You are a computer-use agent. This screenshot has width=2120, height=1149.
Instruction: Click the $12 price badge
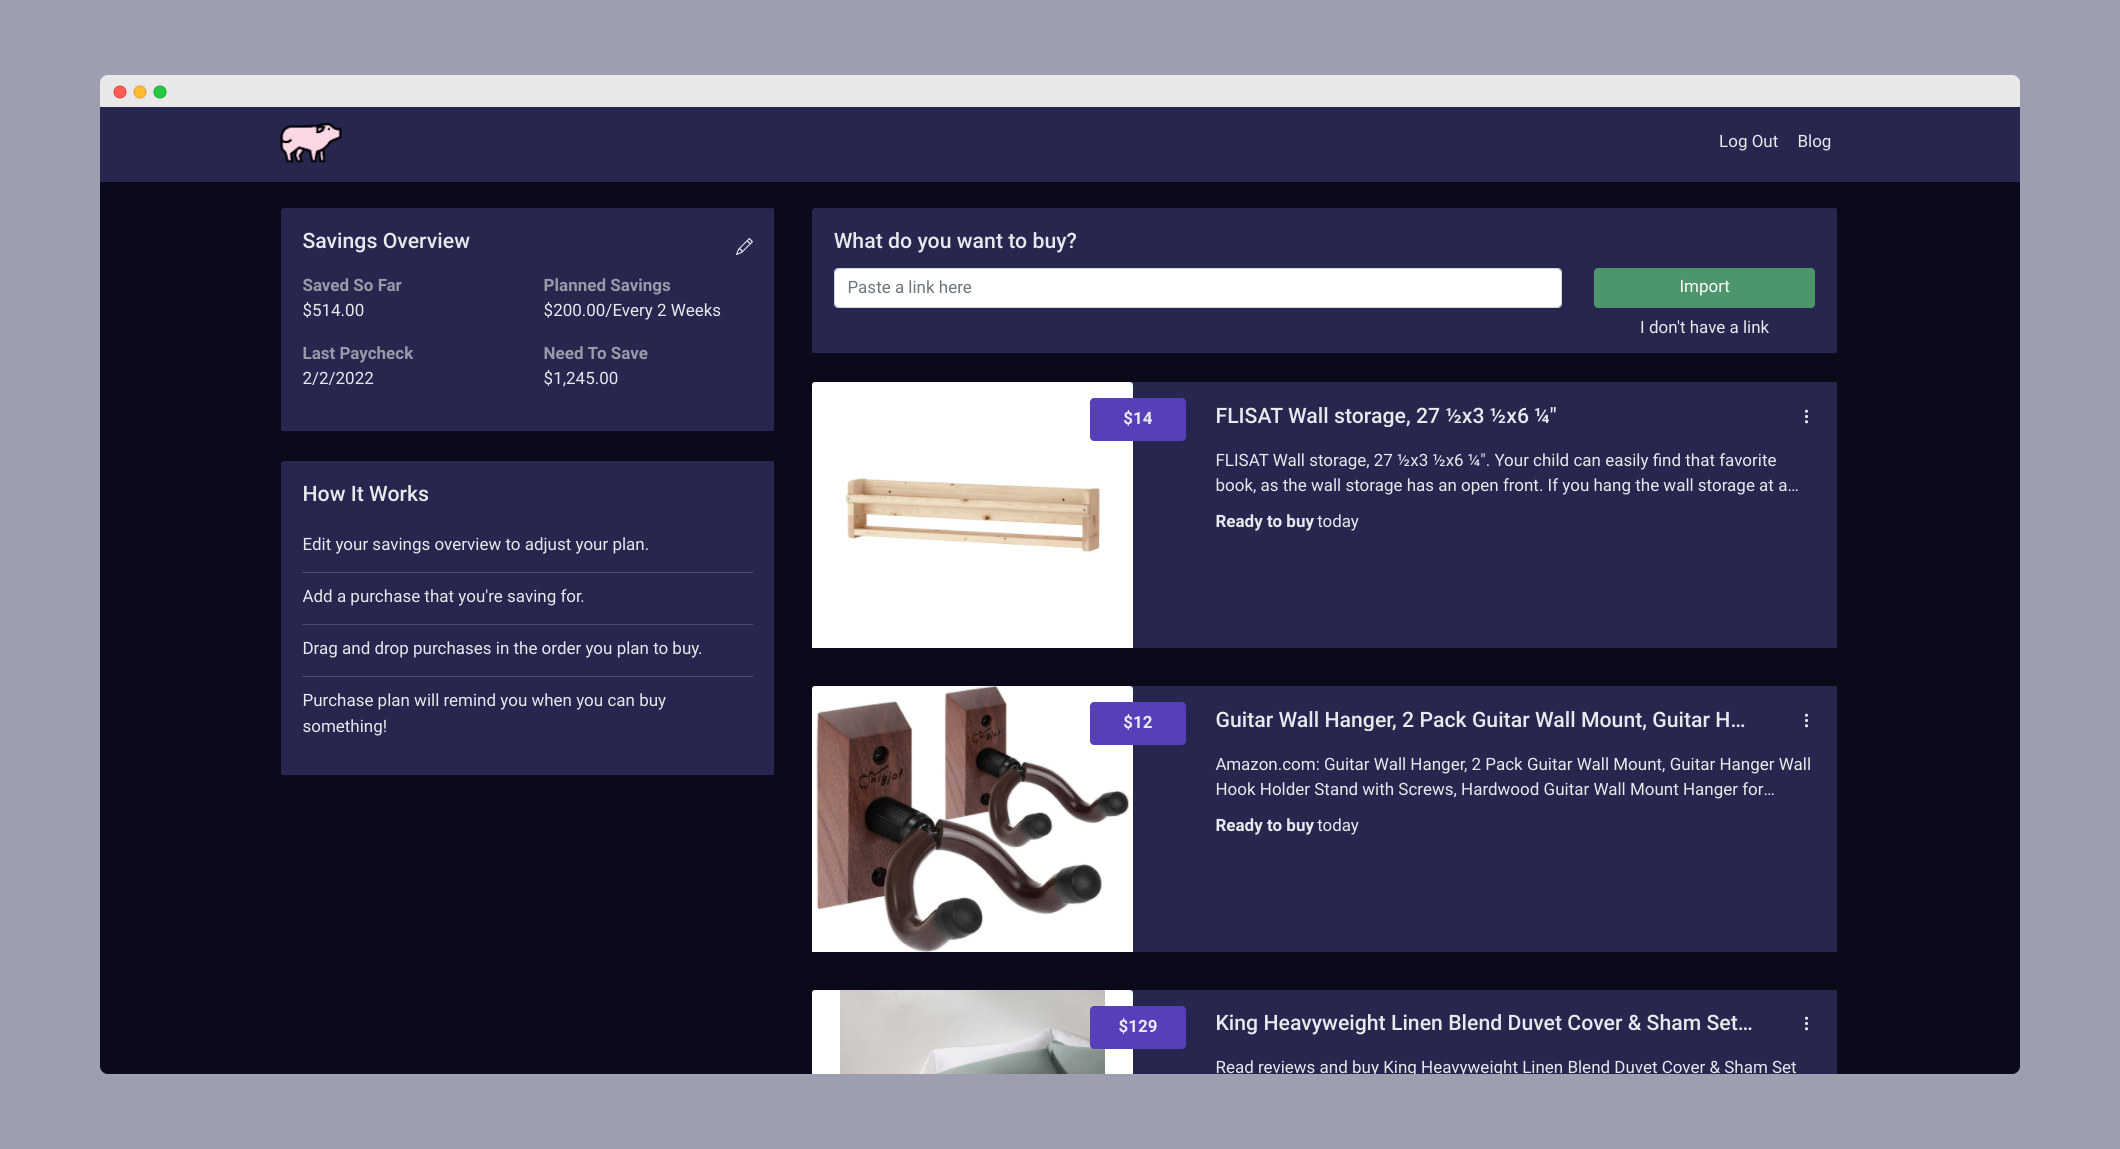click(1137, 722)
